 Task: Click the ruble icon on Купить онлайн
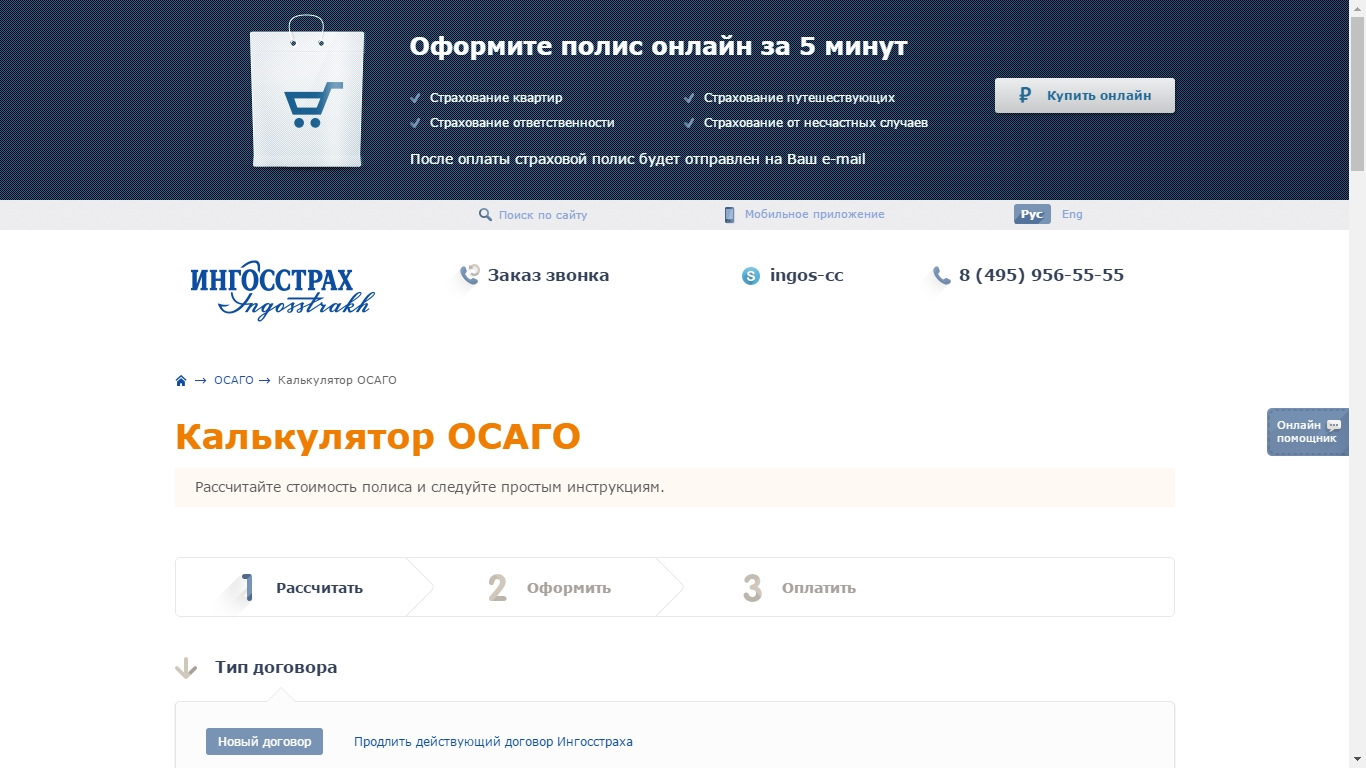point(1024,96)
